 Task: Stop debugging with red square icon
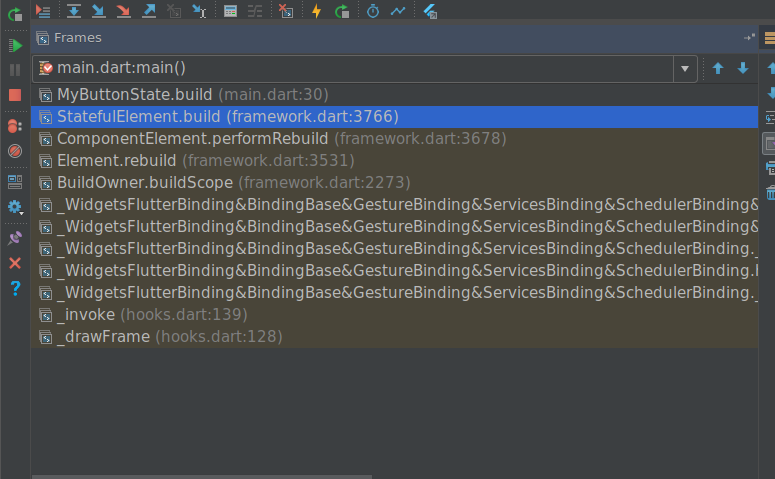[x=15, y=95]
